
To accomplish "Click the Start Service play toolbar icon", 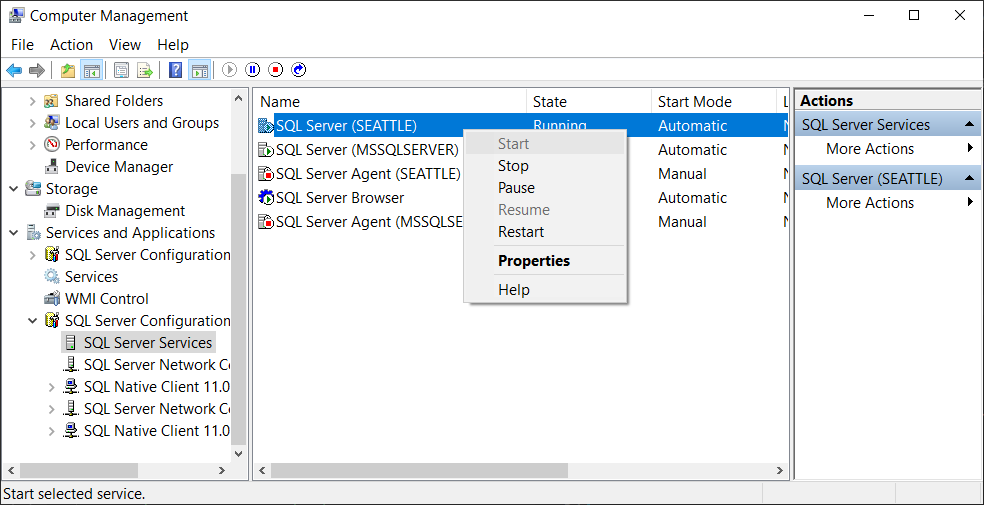I will [230, 70].
